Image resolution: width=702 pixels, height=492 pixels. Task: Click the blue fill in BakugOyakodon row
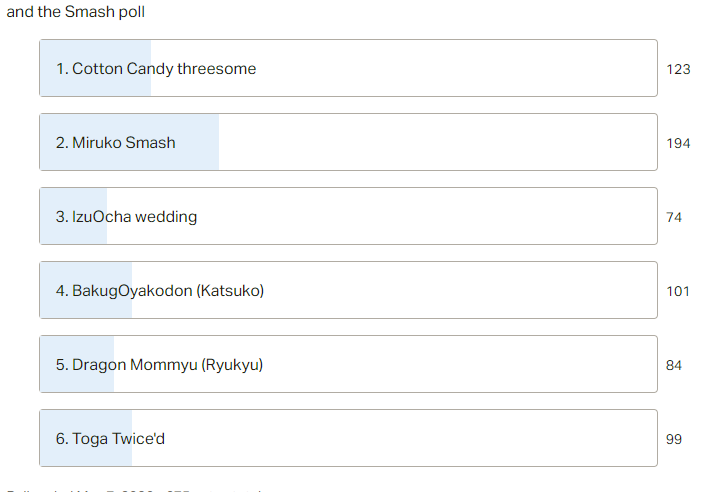pos(86,290)
